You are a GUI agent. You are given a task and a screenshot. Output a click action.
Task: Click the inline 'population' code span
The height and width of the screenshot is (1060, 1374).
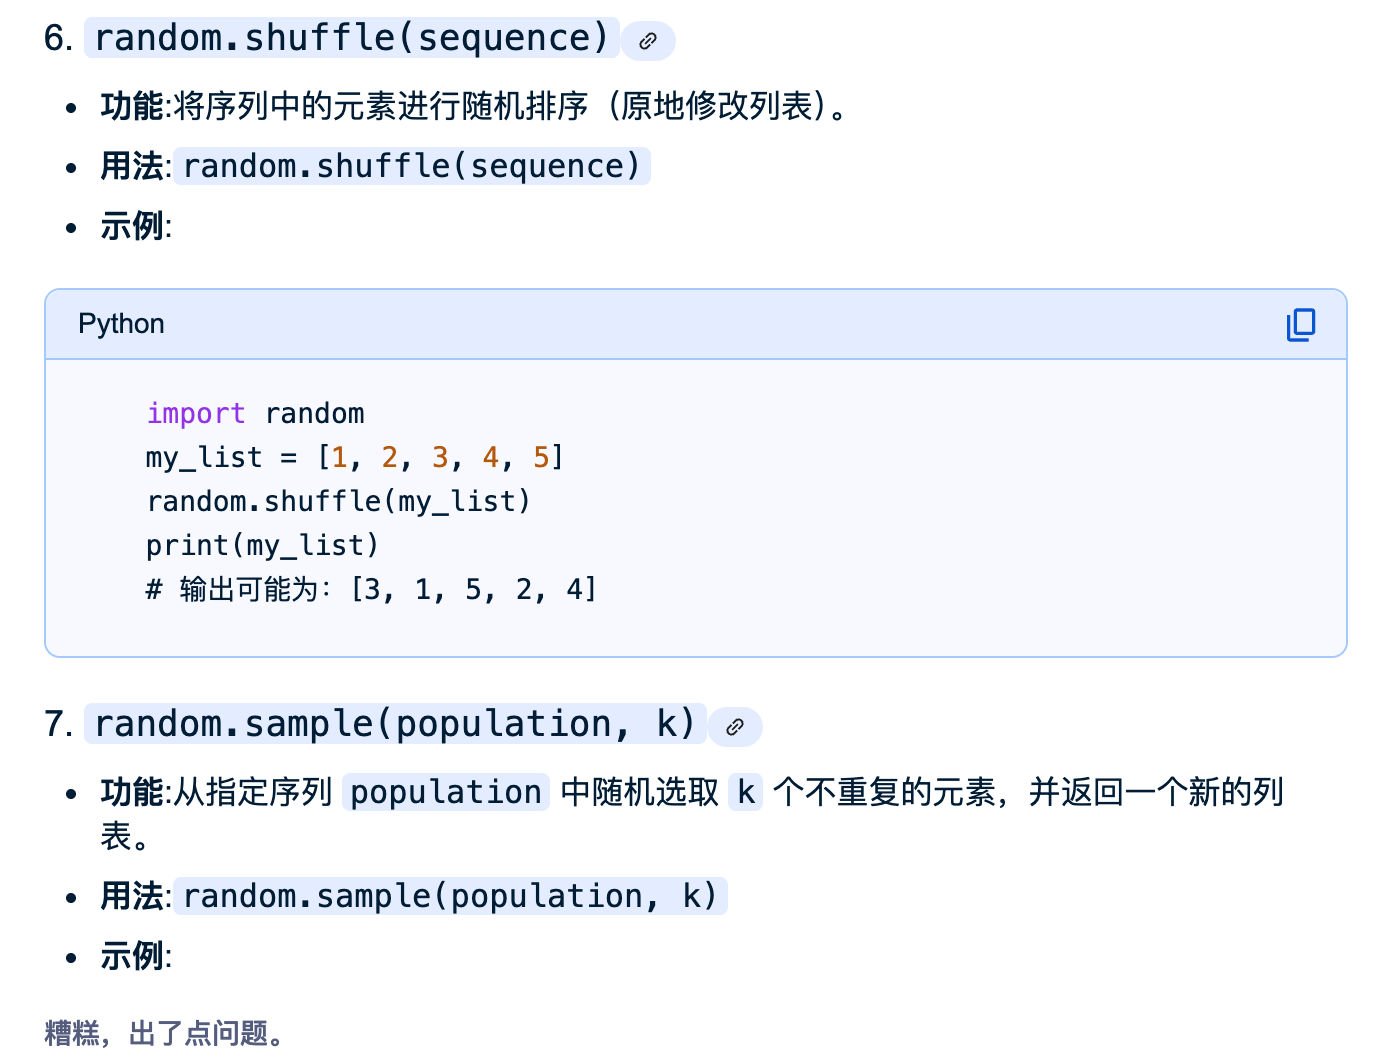[x=446, y=792]
